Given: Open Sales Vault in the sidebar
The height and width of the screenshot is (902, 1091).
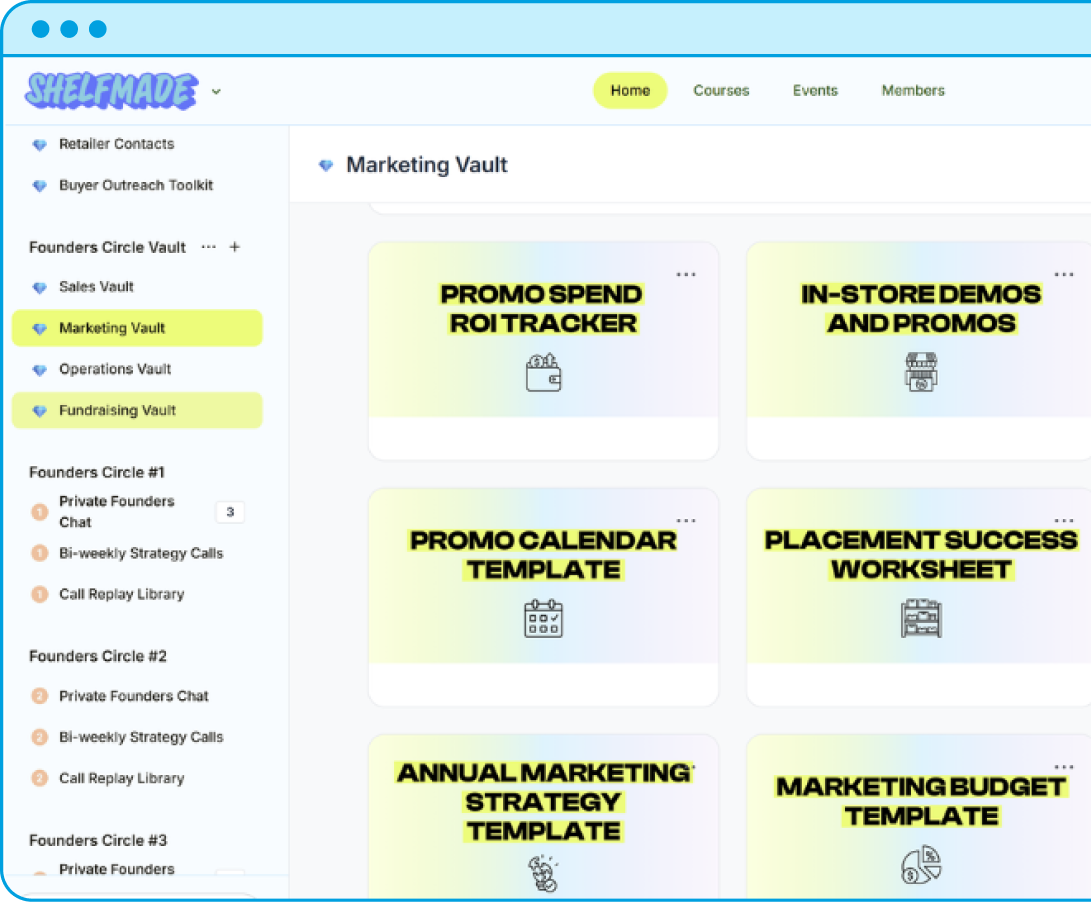Looking at the screenshot, I should point(96,287).
